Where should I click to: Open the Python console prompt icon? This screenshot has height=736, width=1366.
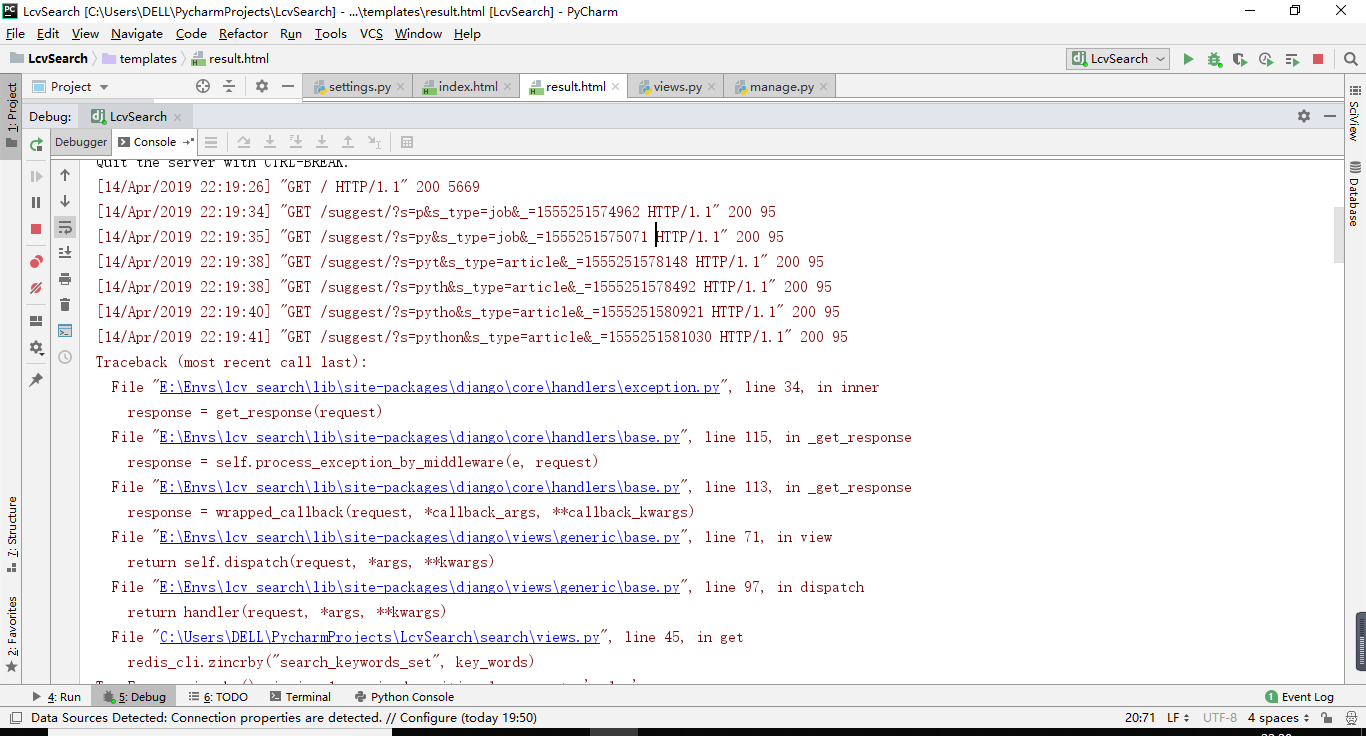coord(65,331)
